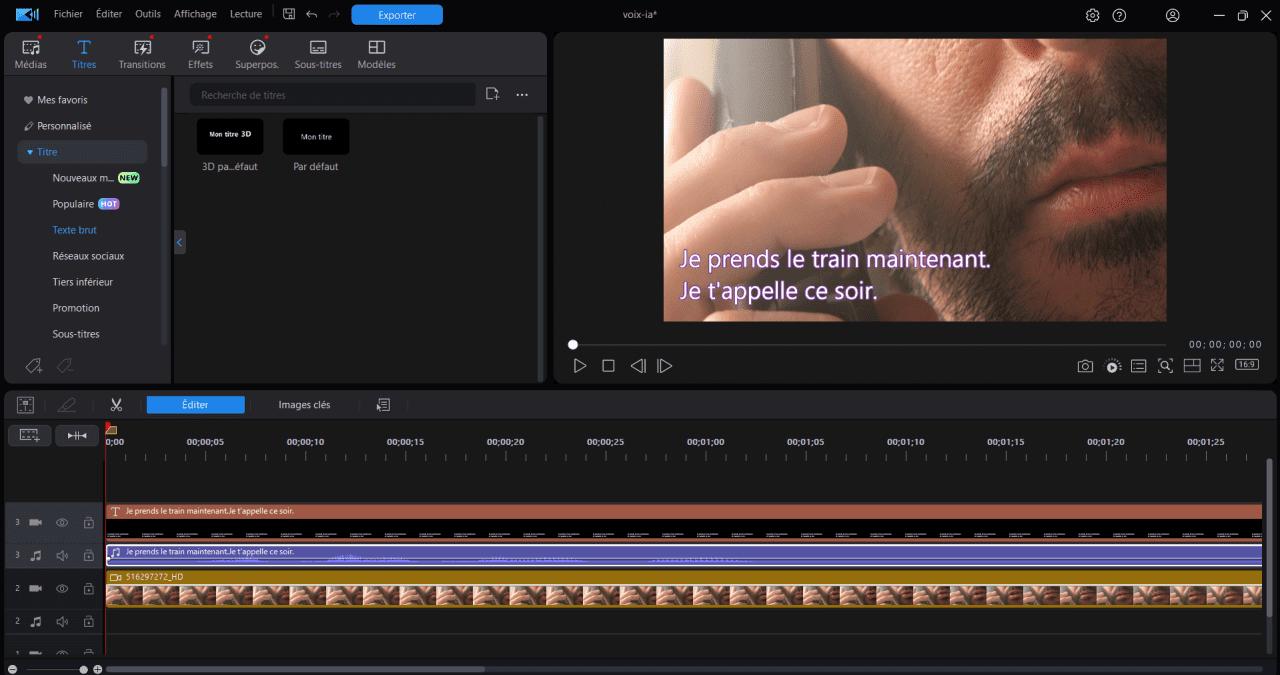Viewport: 1280px width, 675px height.
Task: Select the scissors split tool
Action: [x=116, y=404]
